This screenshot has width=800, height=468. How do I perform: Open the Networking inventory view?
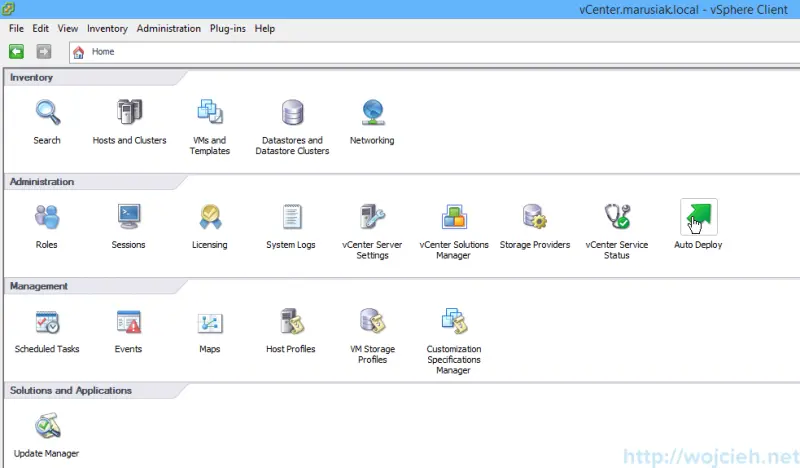pos(372,113)
